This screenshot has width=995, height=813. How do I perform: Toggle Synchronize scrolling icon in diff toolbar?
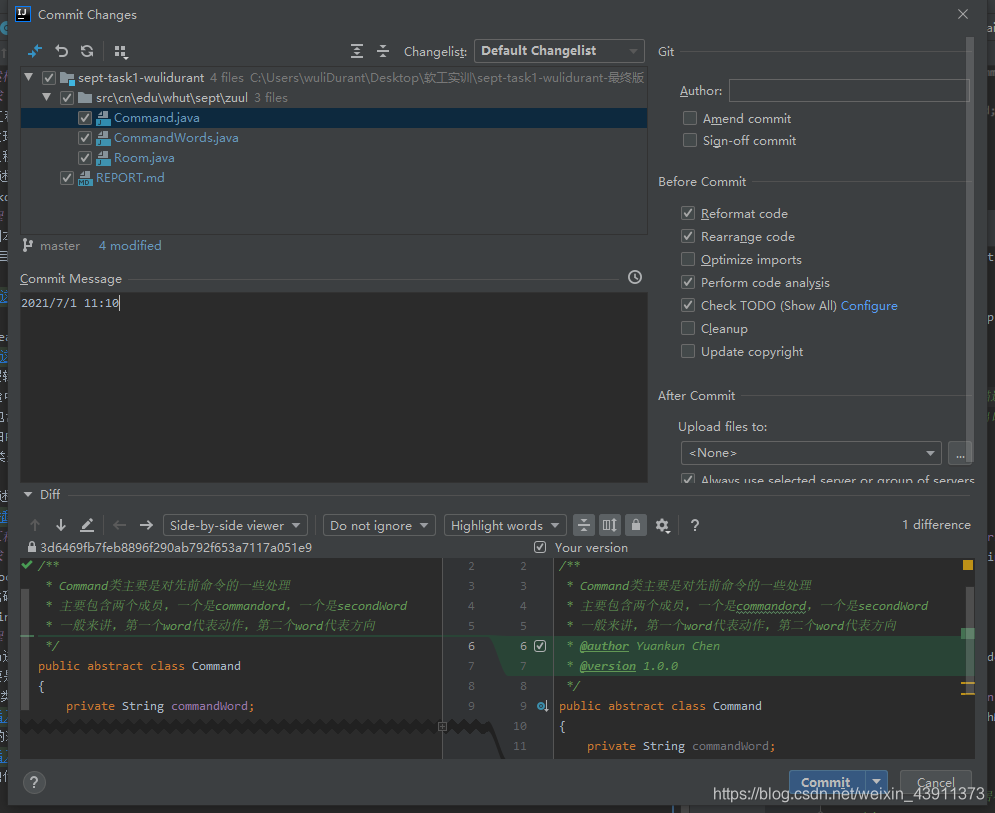point(610,525)
